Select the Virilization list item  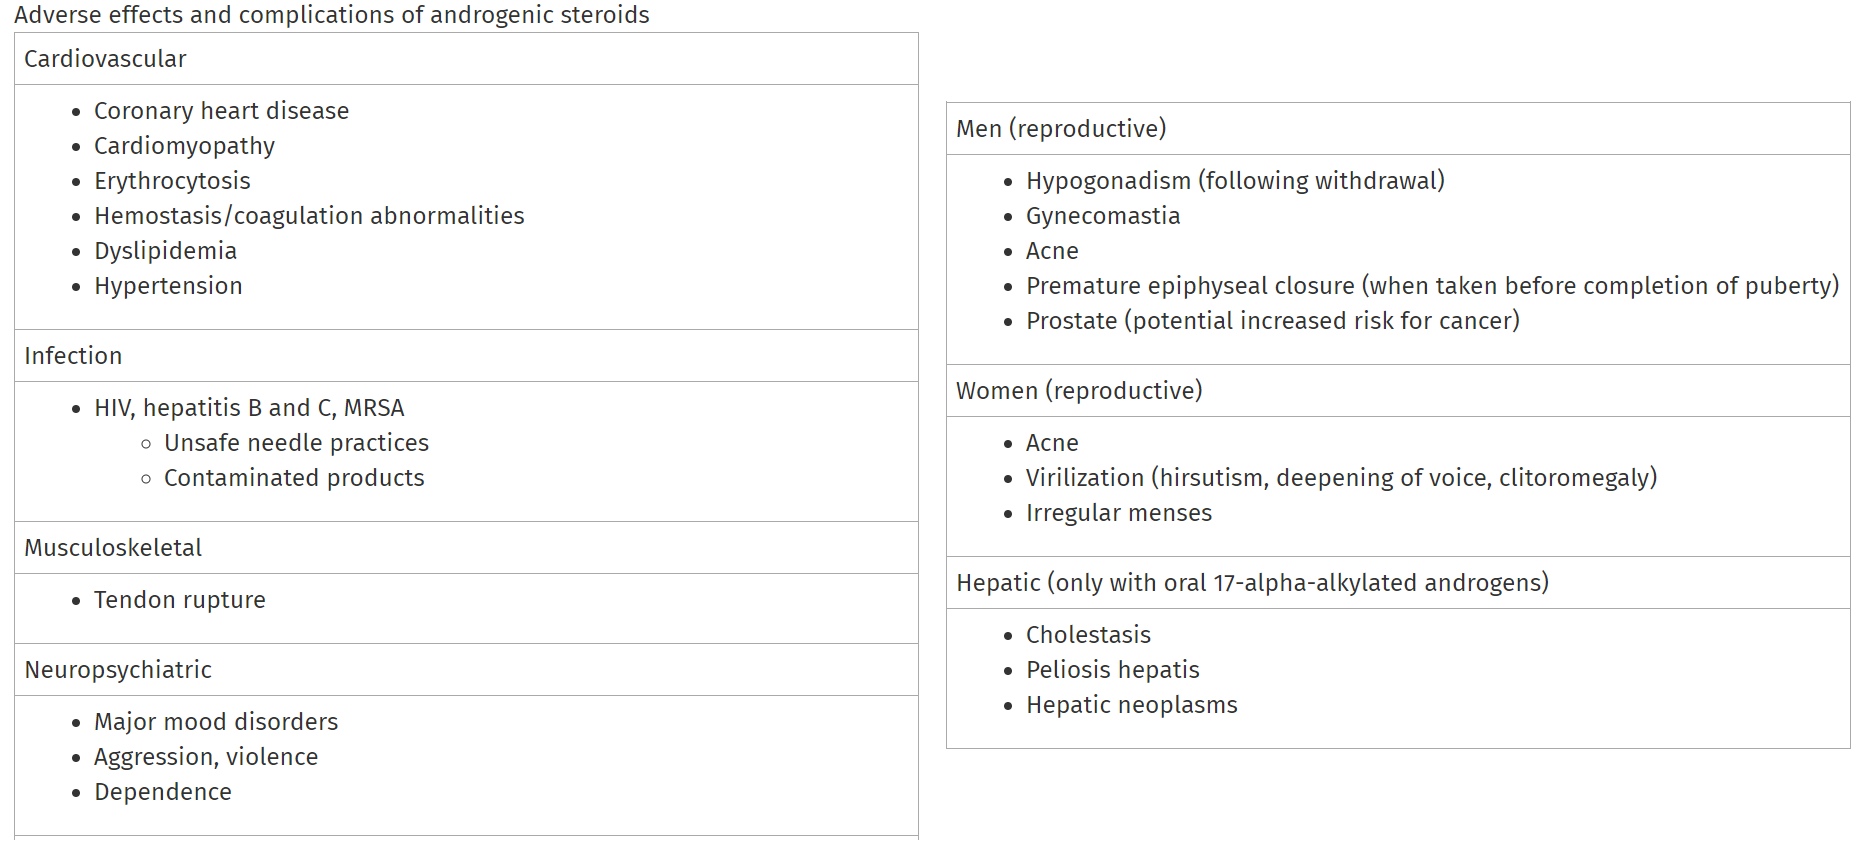[1341, 478]
